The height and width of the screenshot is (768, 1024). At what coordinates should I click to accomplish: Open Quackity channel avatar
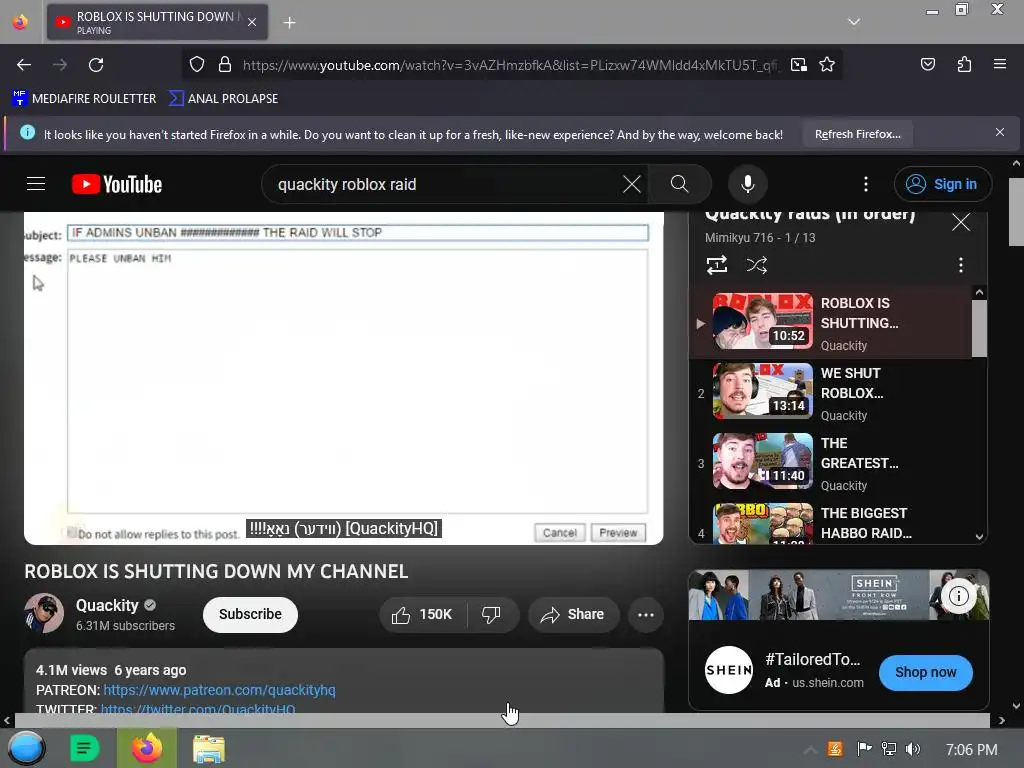pos(44,613)
